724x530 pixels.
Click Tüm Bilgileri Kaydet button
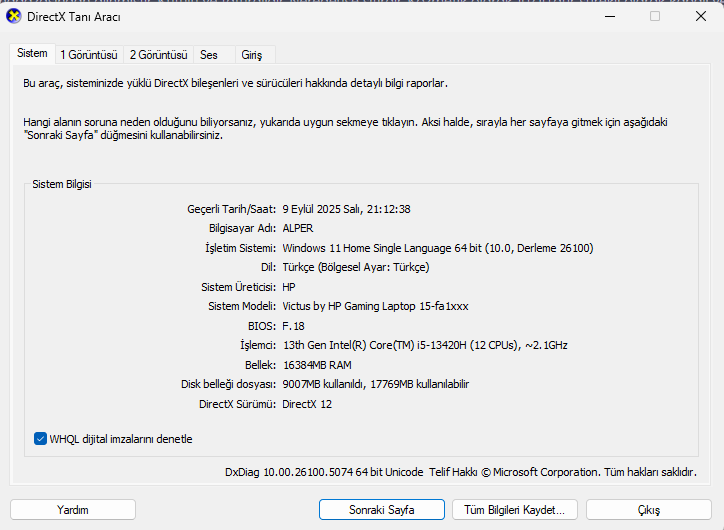click(514, 510)
